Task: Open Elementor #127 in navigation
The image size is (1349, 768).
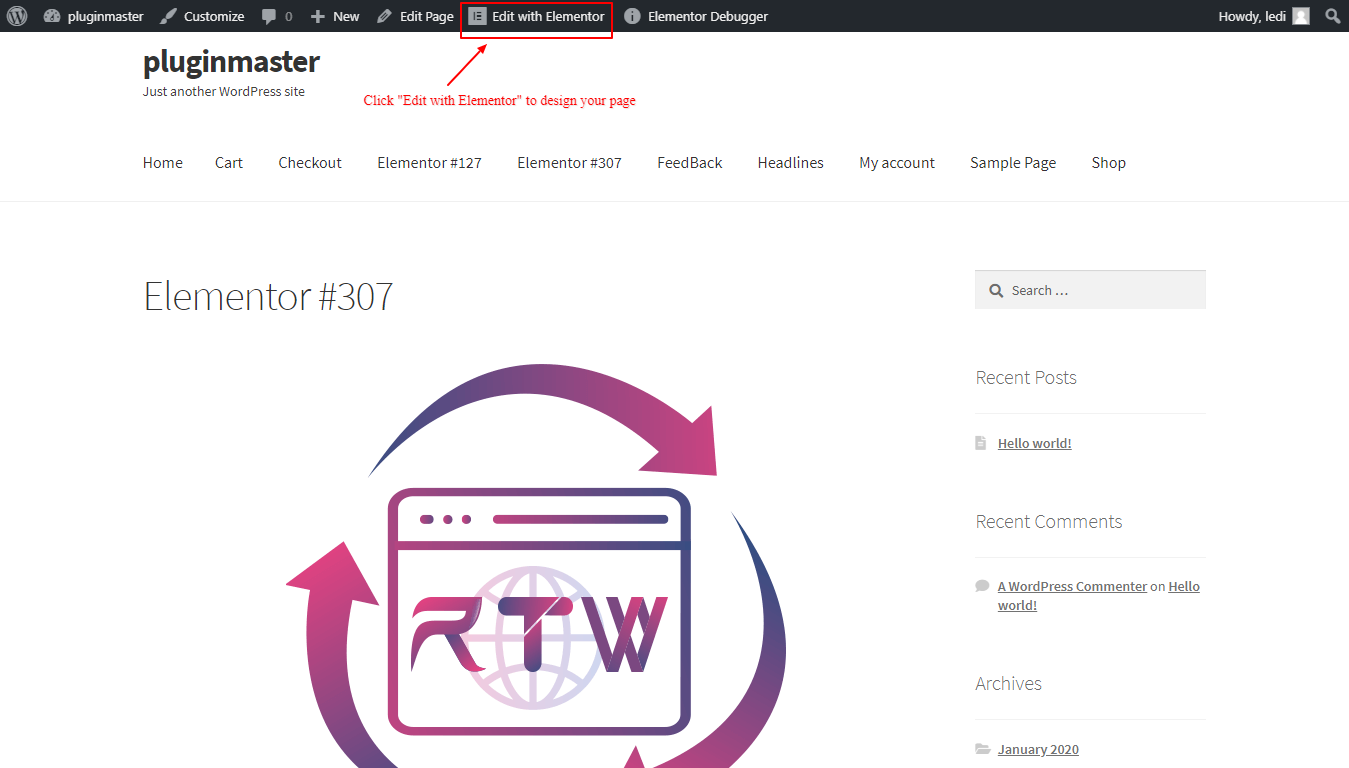Action: coord(429,163)
